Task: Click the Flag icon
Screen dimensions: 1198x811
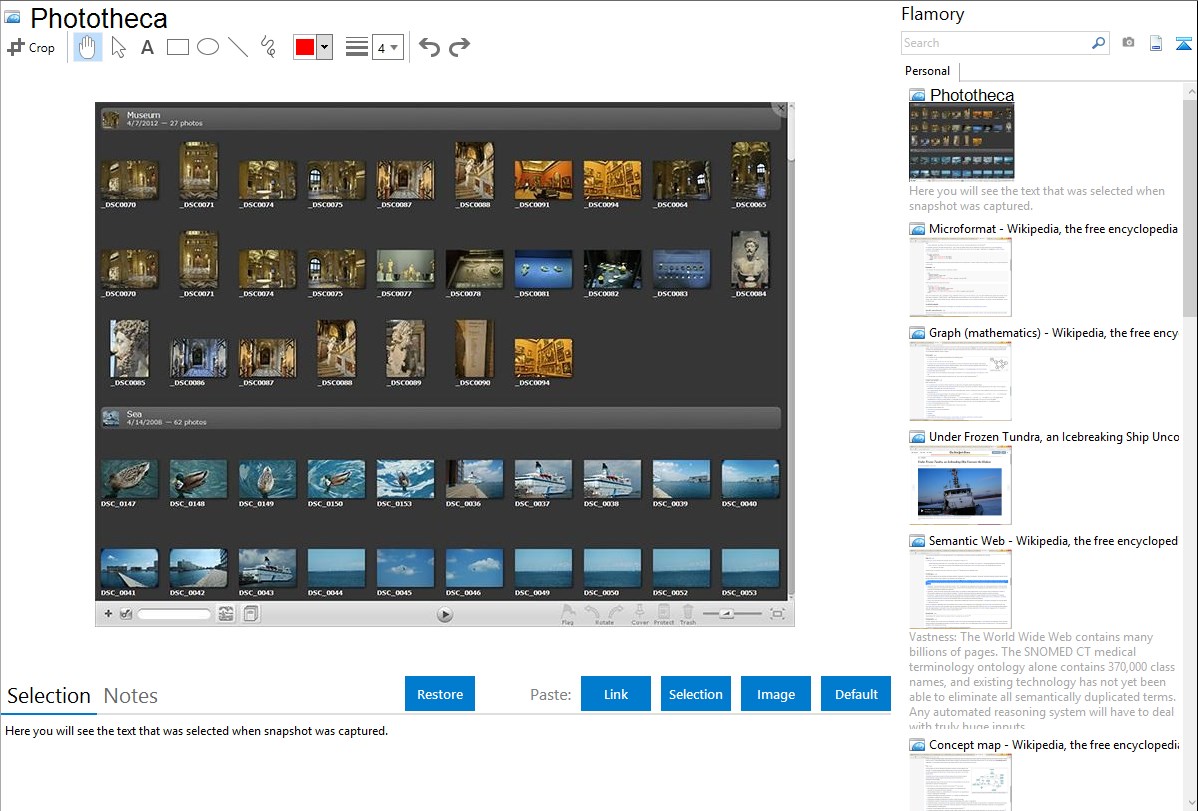Action: [x=568, y=615]
